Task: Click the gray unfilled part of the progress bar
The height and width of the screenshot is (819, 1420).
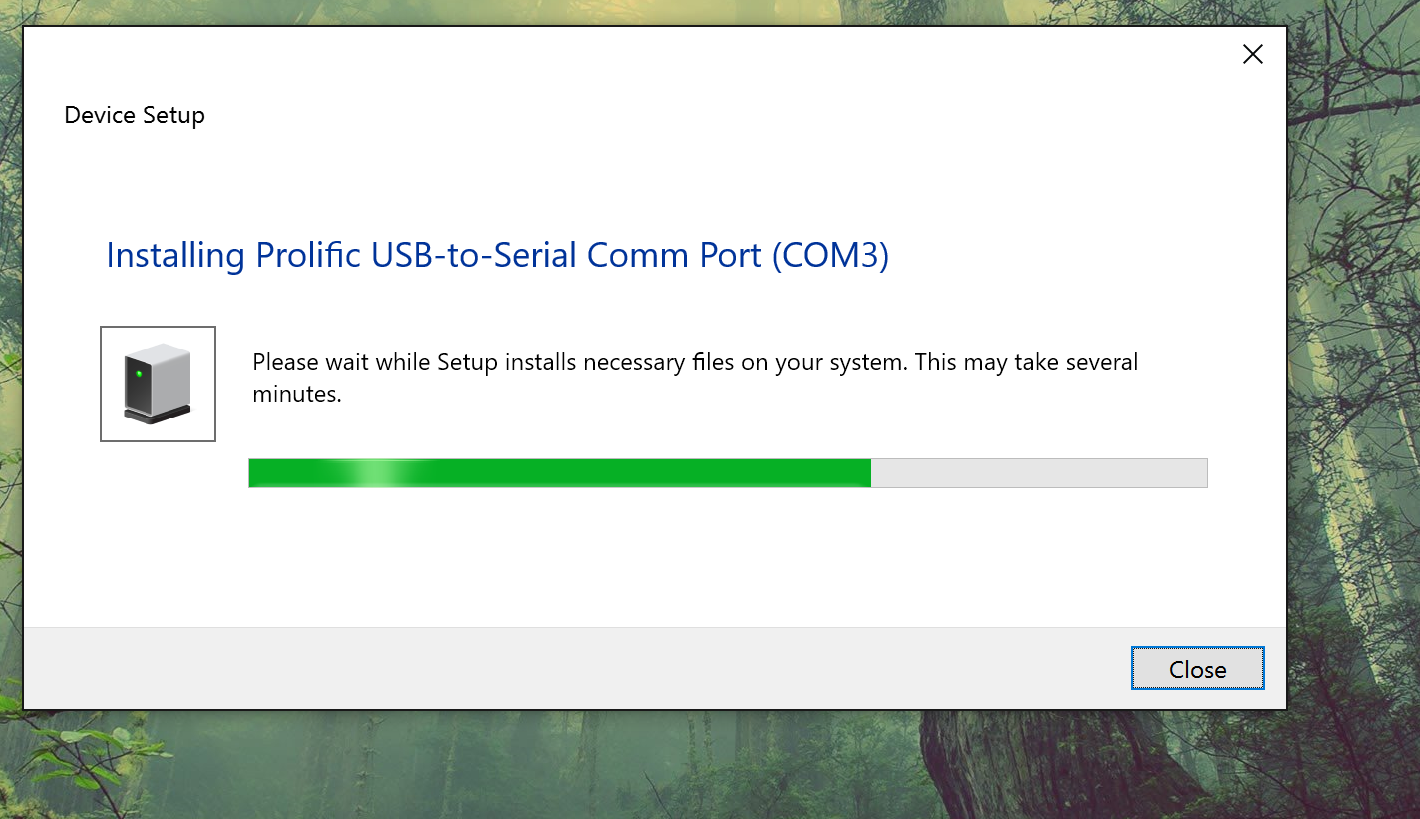Action: tap(1040, 473)
